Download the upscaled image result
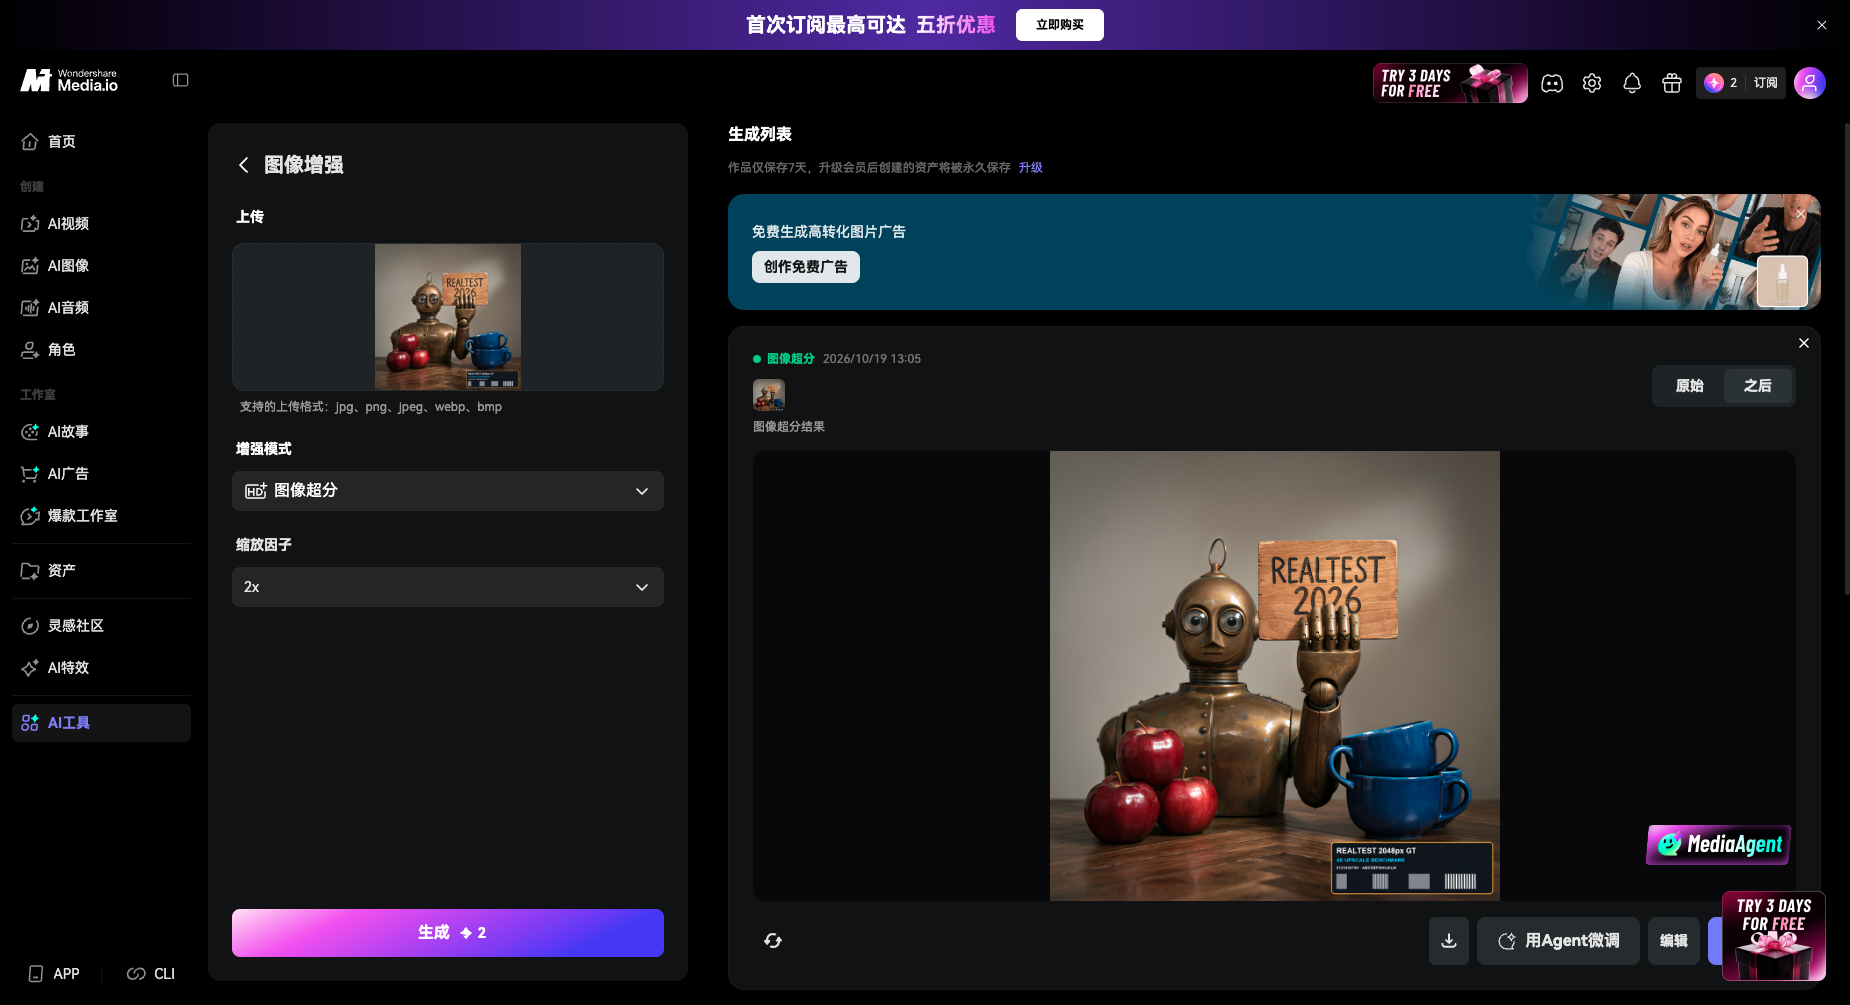 (1449, 941)
